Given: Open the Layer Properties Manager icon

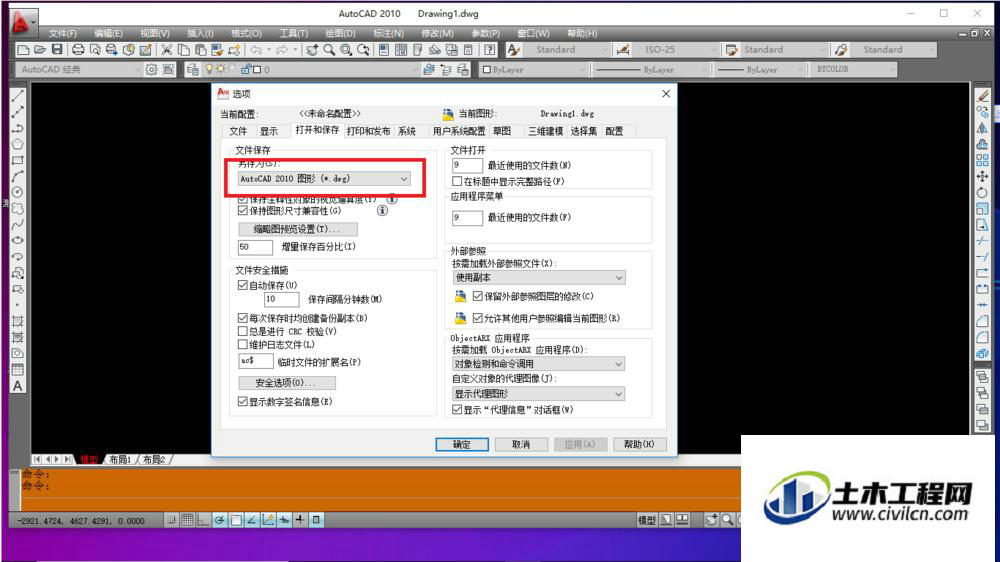Looking at the screenshot, I should tap(193, 70).
